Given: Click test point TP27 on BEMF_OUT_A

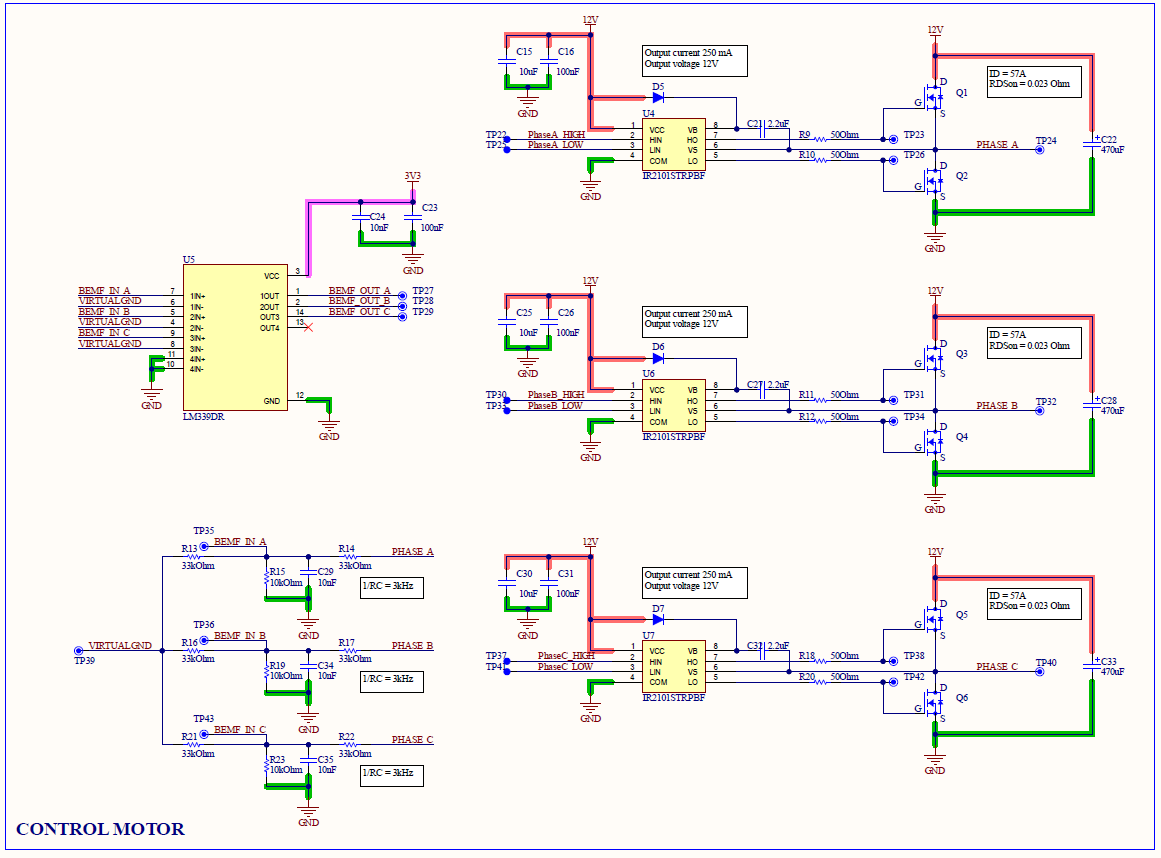Looking at the screenshot, I should pyautogui.click(x=402, y=295).
